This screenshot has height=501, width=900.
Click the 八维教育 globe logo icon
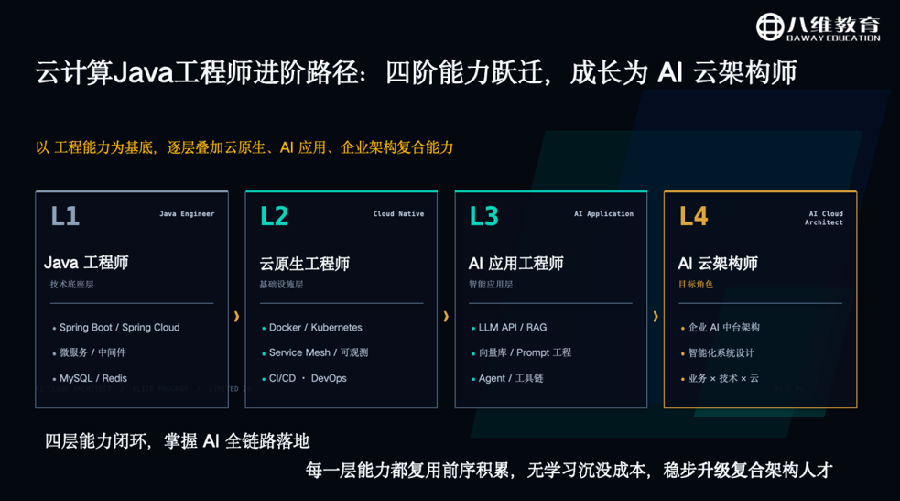tap(770, 27)
